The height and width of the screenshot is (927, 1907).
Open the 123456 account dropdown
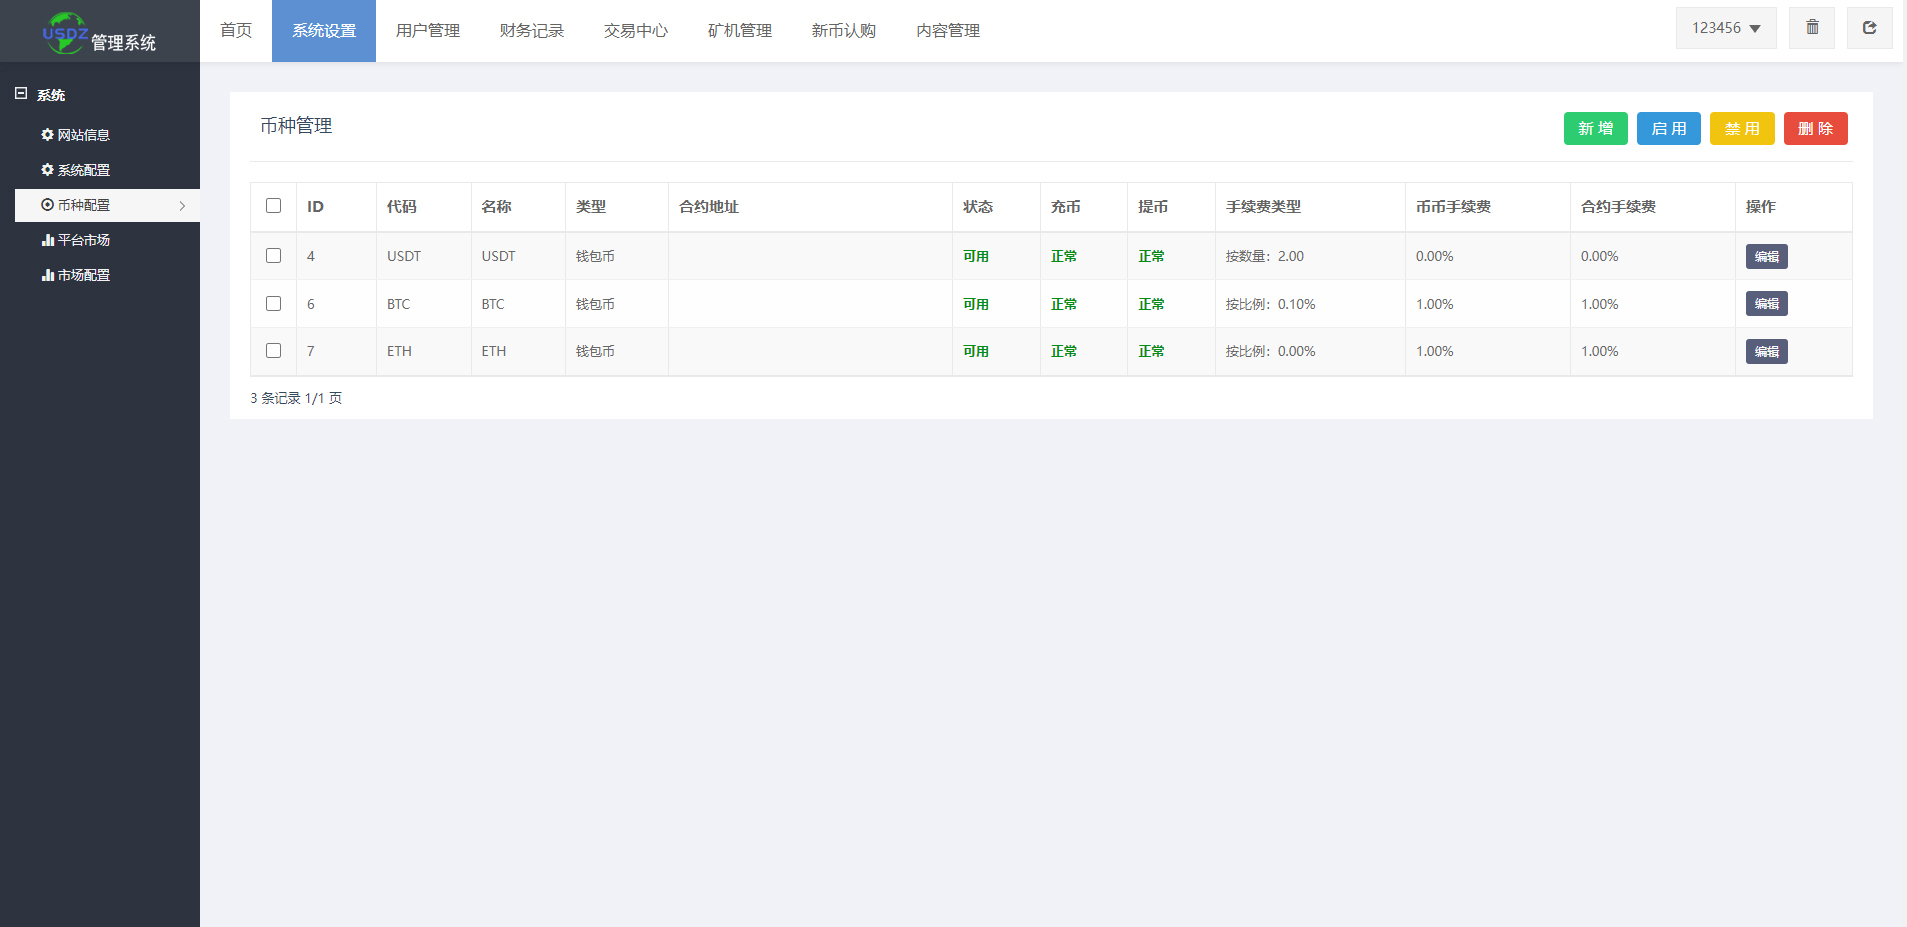pos(1725,27)
